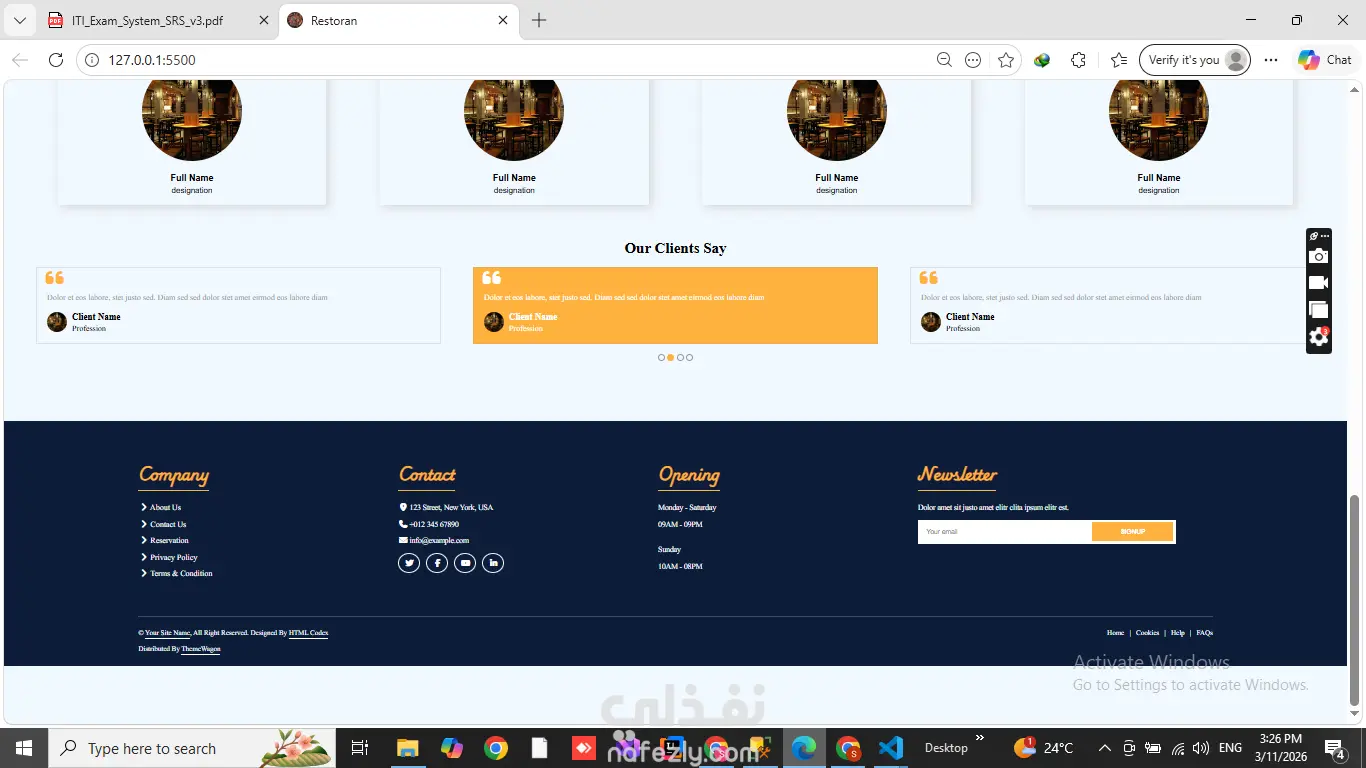1366x768 pixels.
Task: Open Visual Studio Code from the taskbar
Action: [x=891, y=748]
